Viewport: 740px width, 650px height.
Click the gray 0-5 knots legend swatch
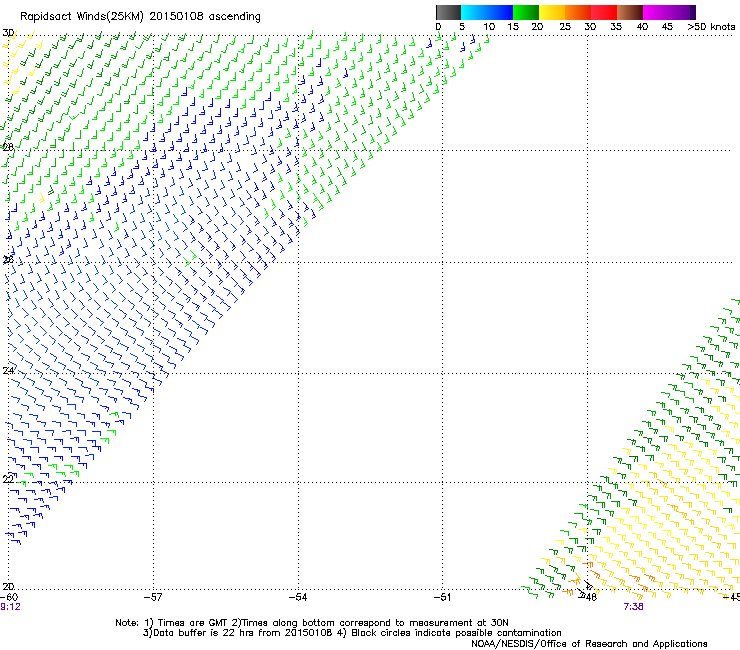point(448,12)
